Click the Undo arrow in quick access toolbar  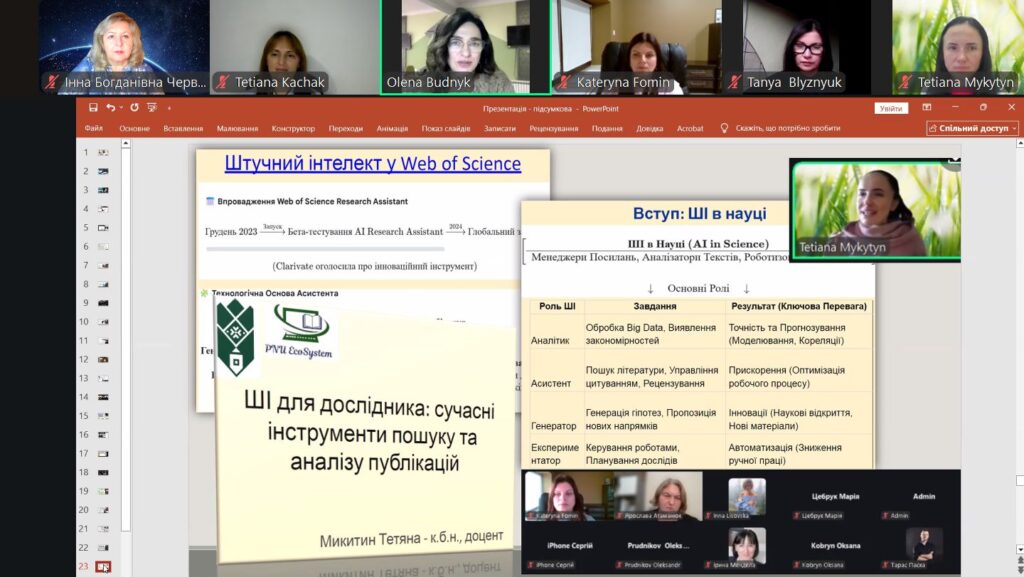click(110, 108)
